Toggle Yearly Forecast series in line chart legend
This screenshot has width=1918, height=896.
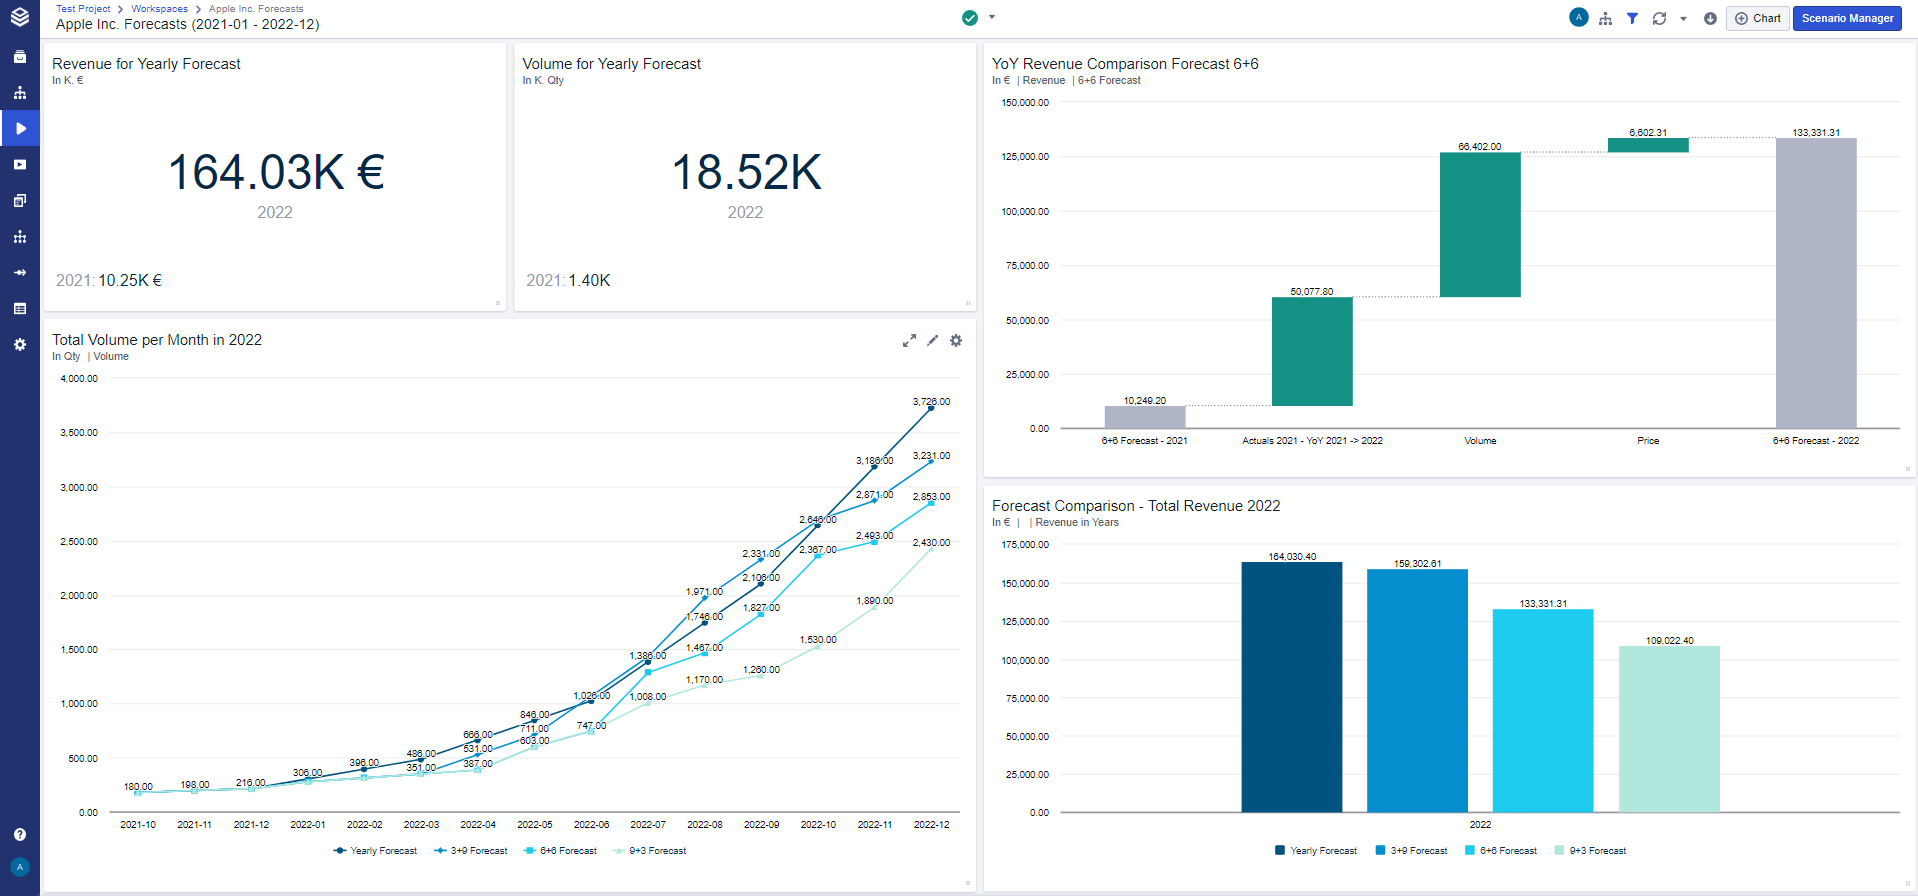(x=375, y=851)
